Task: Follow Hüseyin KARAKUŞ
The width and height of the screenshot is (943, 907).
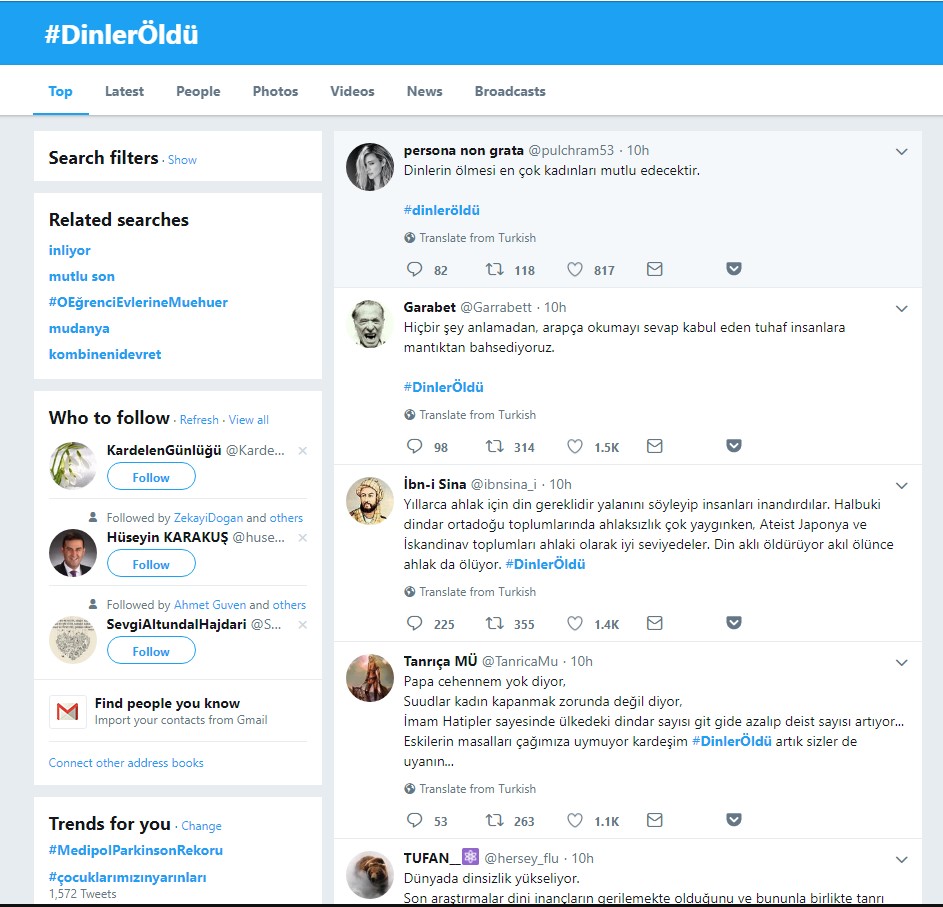Action: (x=151, y=564)
